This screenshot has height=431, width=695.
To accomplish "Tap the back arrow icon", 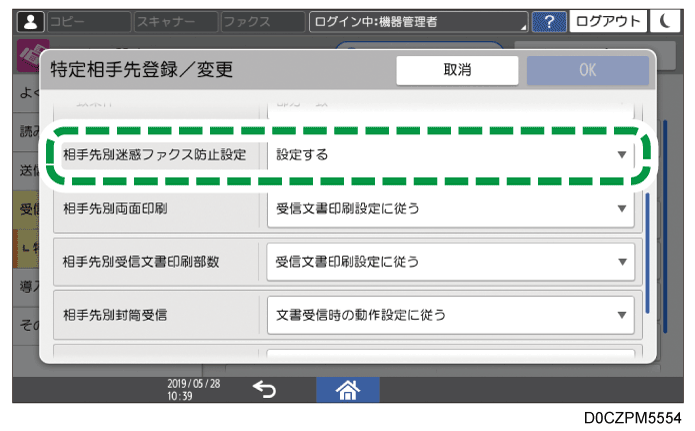I will coord(264,390).
